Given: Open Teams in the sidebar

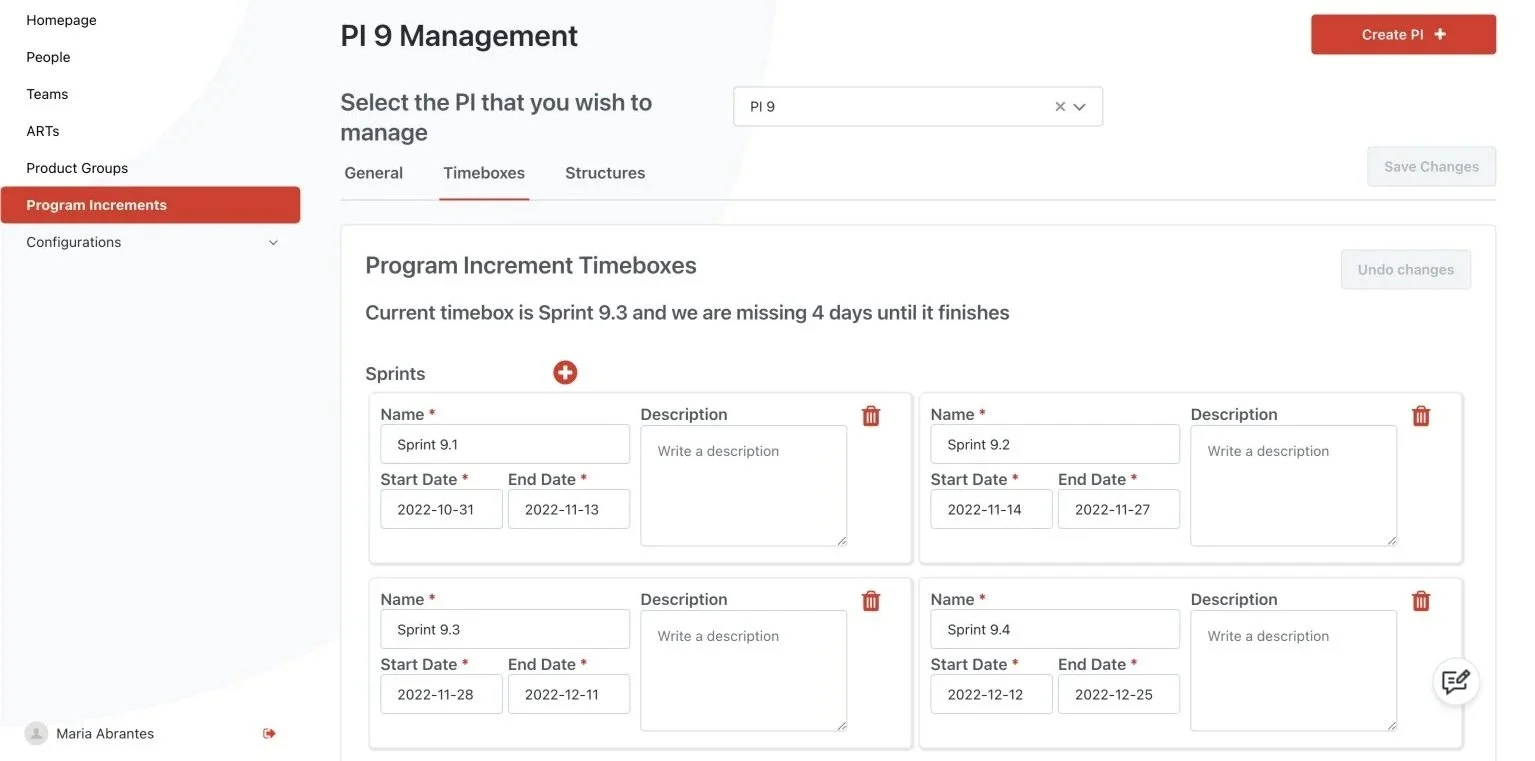Looking at the screenshot, I should pos(47,94).
